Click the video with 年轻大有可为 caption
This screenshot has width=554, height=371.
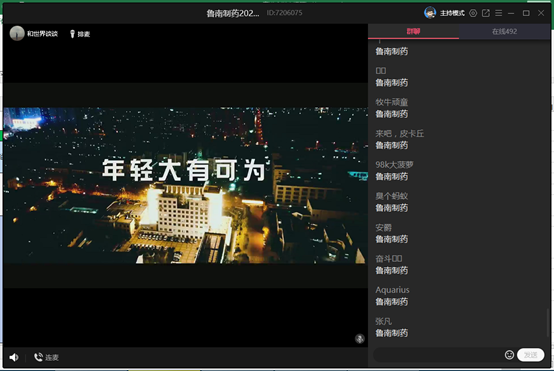[x=185, y=186]
